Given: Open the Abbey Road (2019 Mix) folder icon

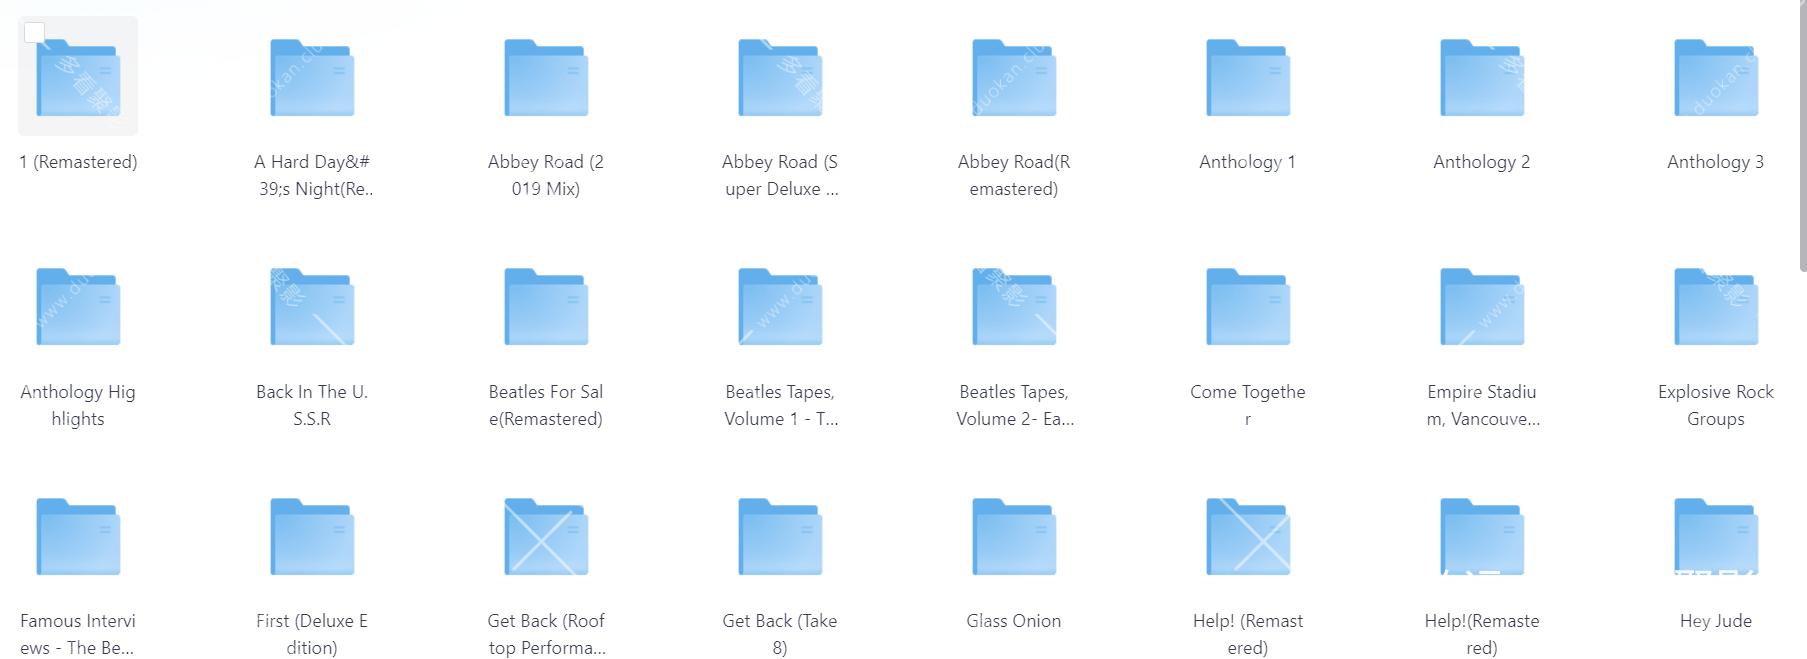Looking at the screenshot, I should 546,77.
